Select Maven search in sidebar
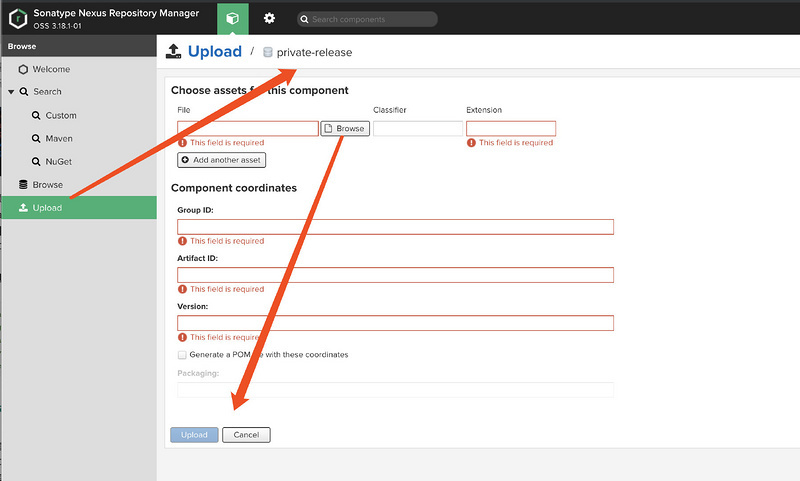The height and width of the screenshot is (481, 800). (x=59, y=139)
